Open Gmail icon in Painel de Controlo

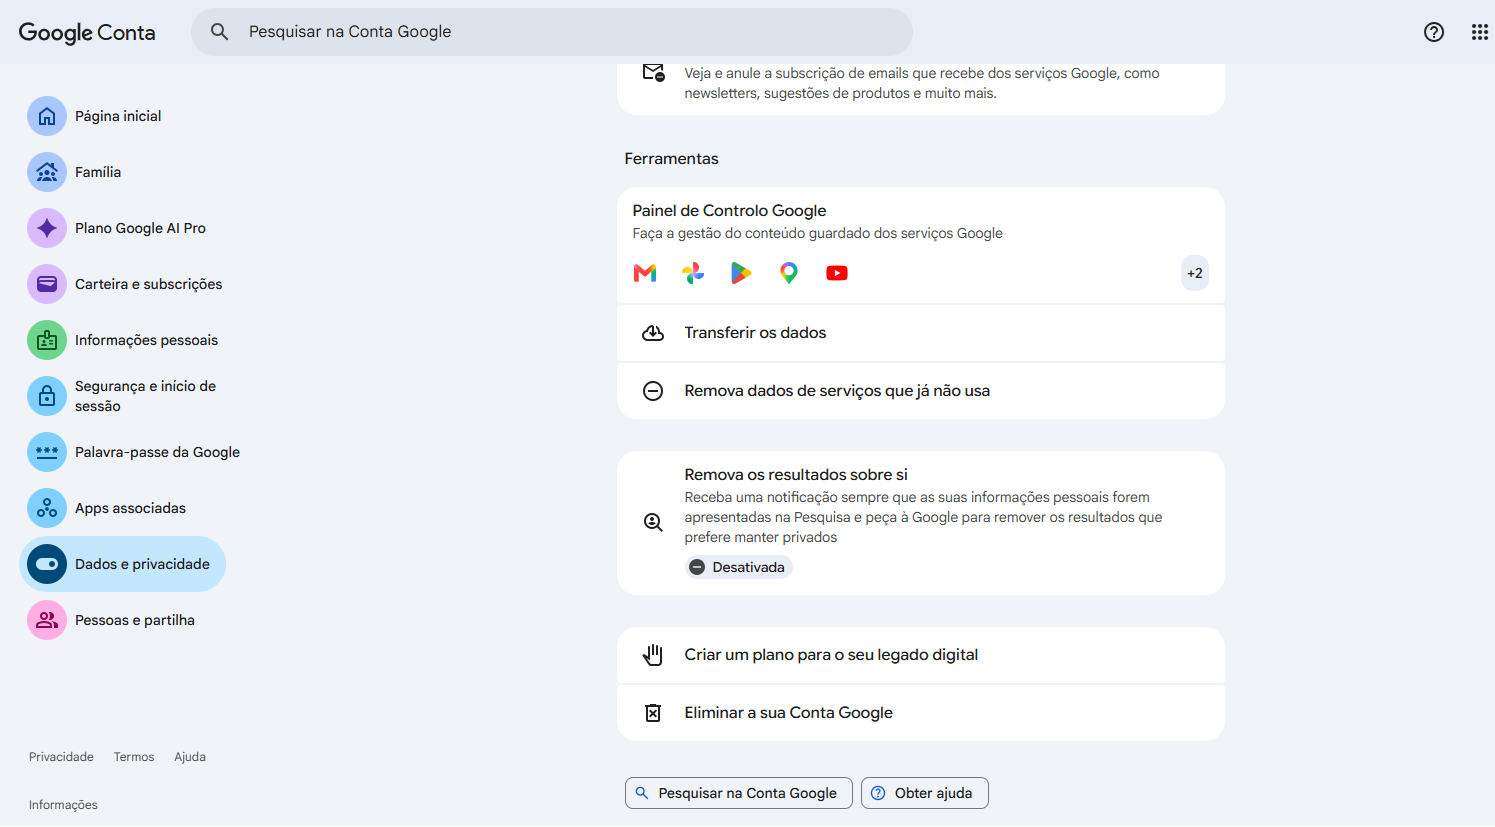645,273
